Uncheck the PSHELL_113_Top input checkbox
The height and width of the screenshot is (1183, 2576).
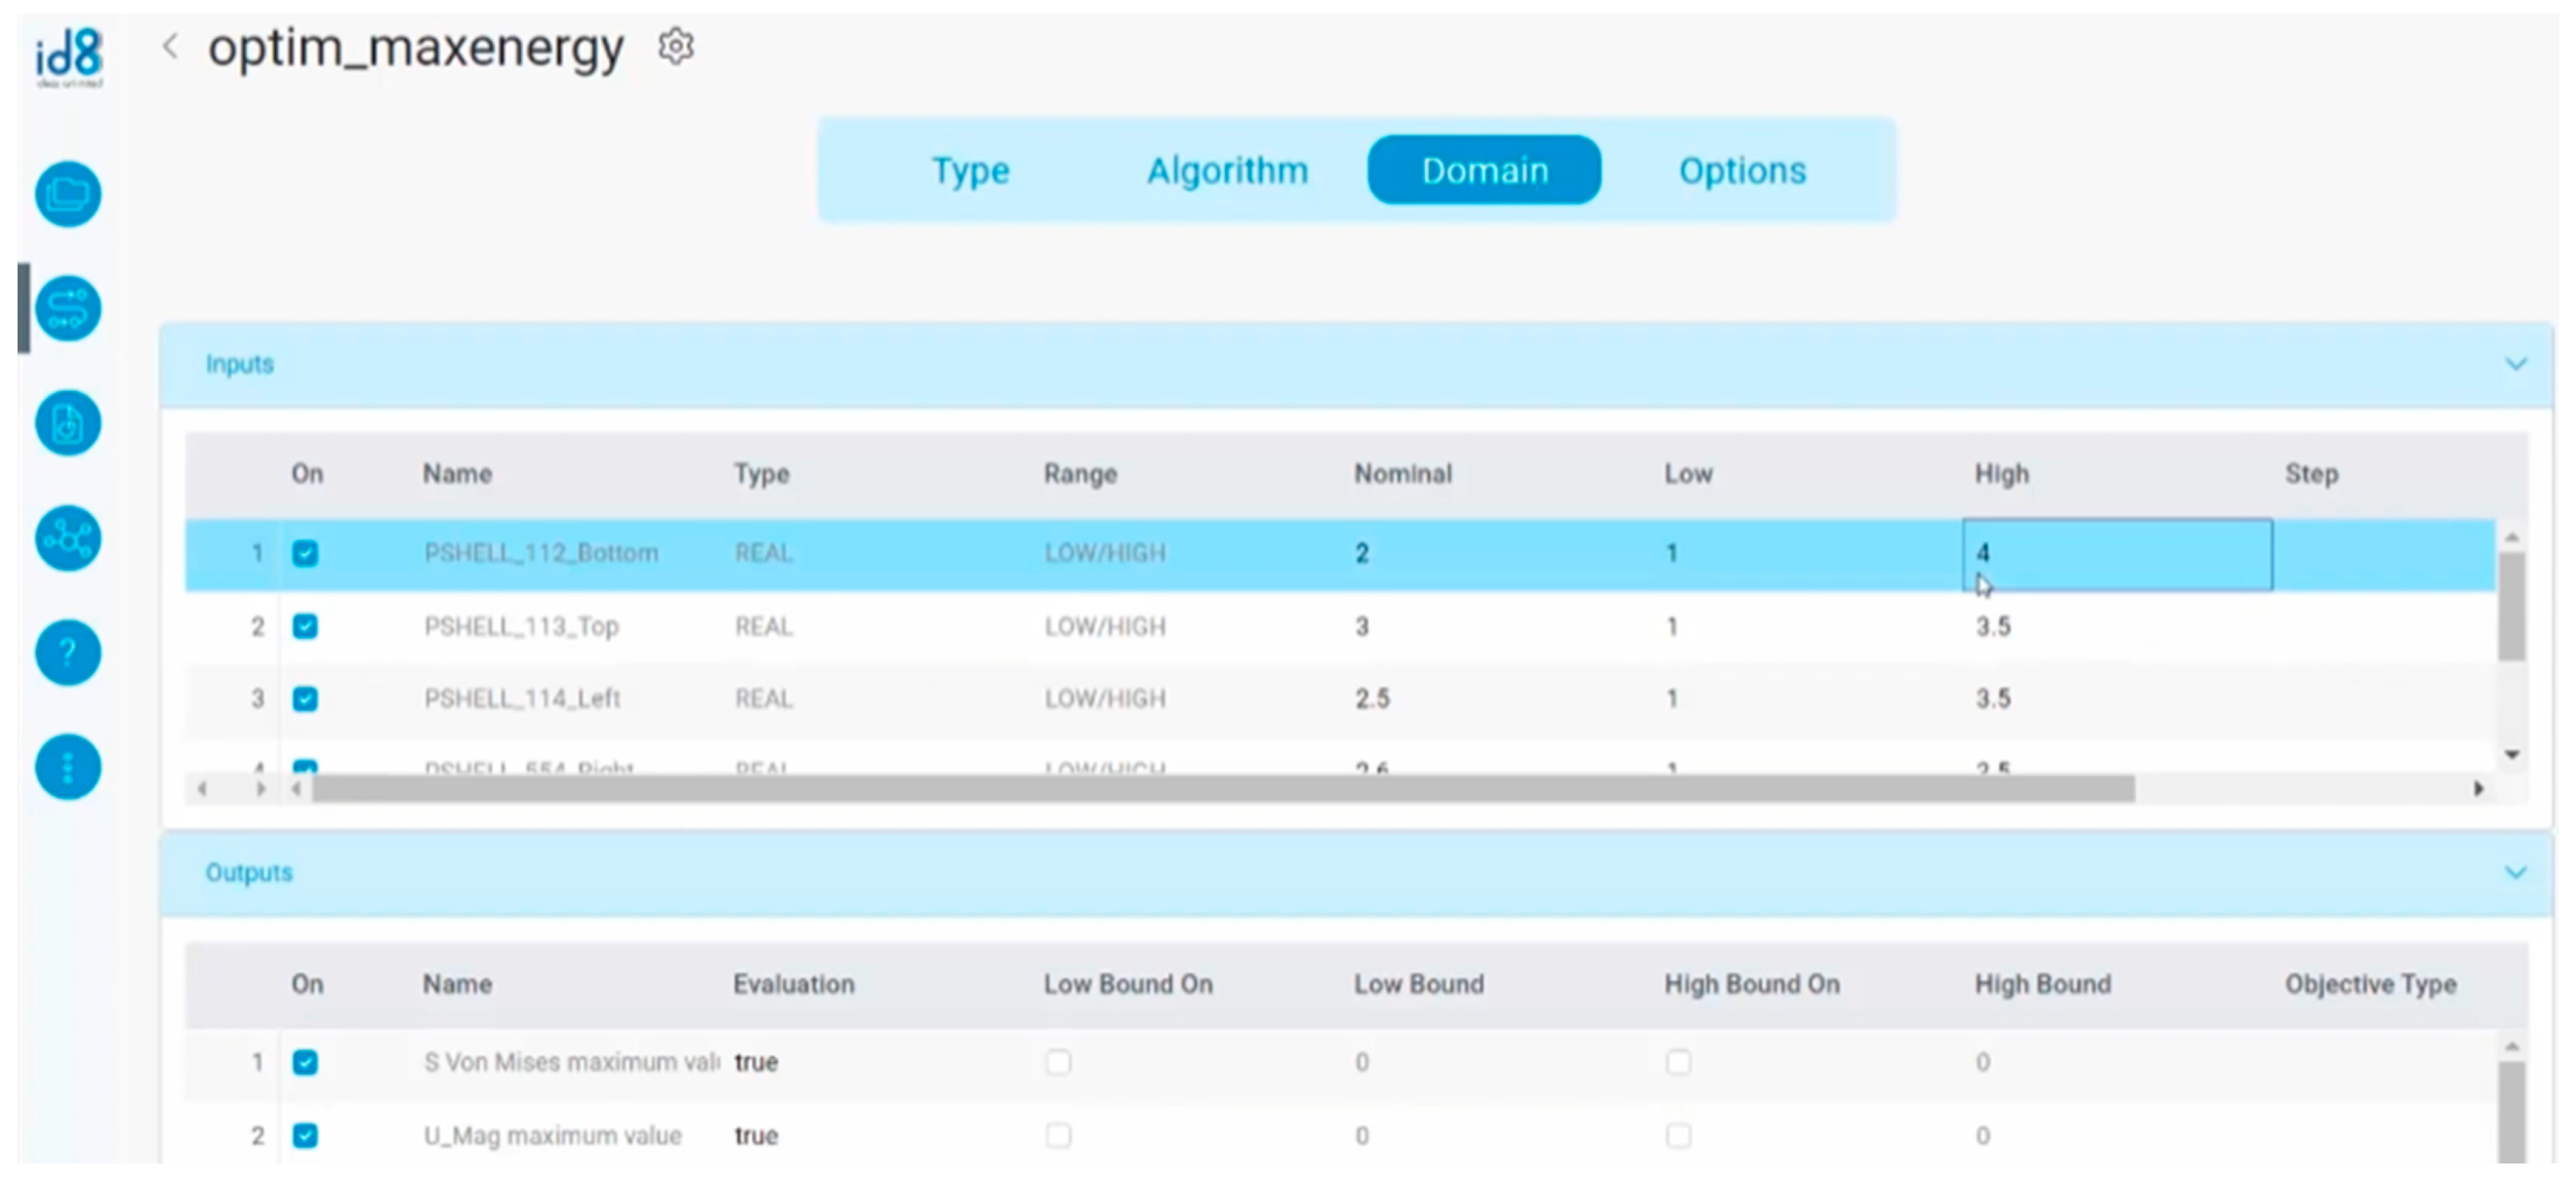point(305,626)
